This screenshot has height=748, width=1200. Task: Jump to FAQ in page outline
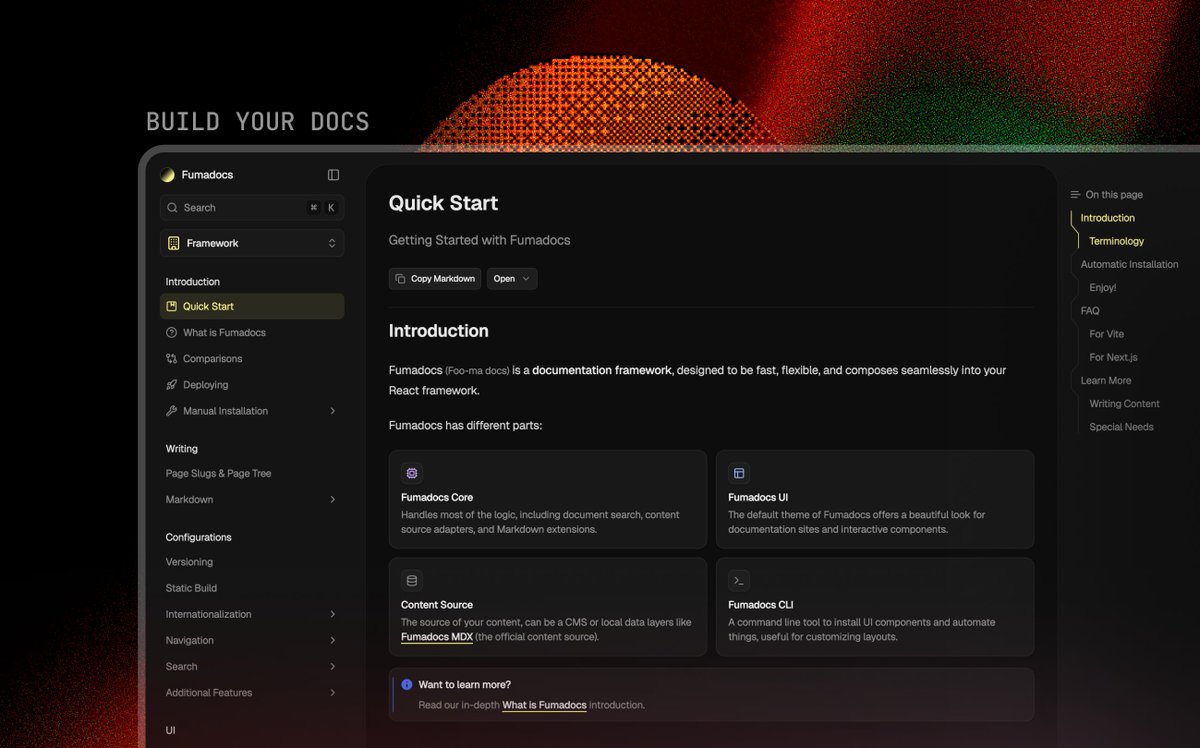click(1090, 311)
